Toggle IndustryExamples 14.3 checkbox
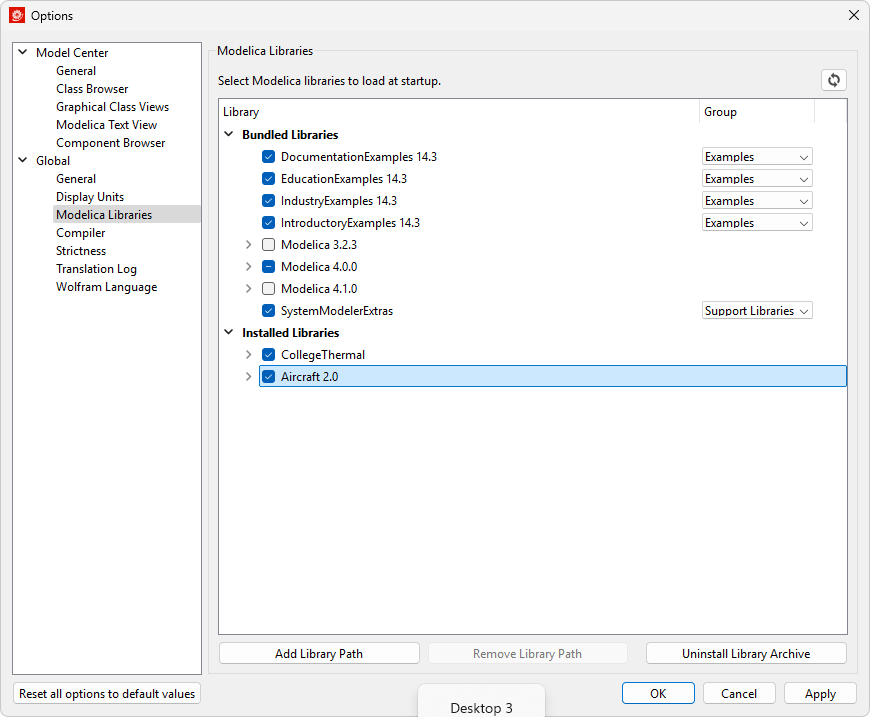The width and height of the screenshot is (870, 717). (x=269, y=200)
